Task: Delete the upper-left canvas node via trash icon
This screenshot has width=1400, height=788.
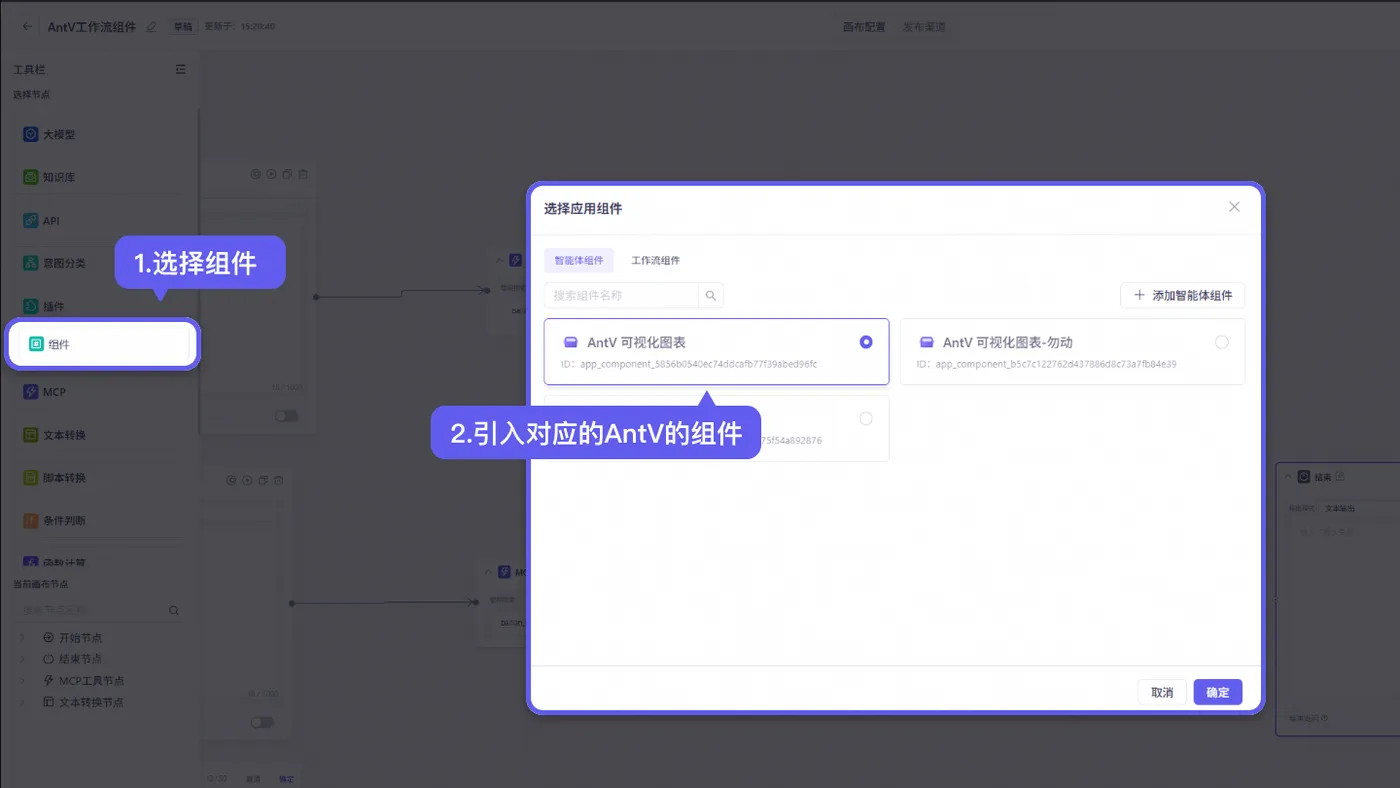Action: click(x=303, y=174)
